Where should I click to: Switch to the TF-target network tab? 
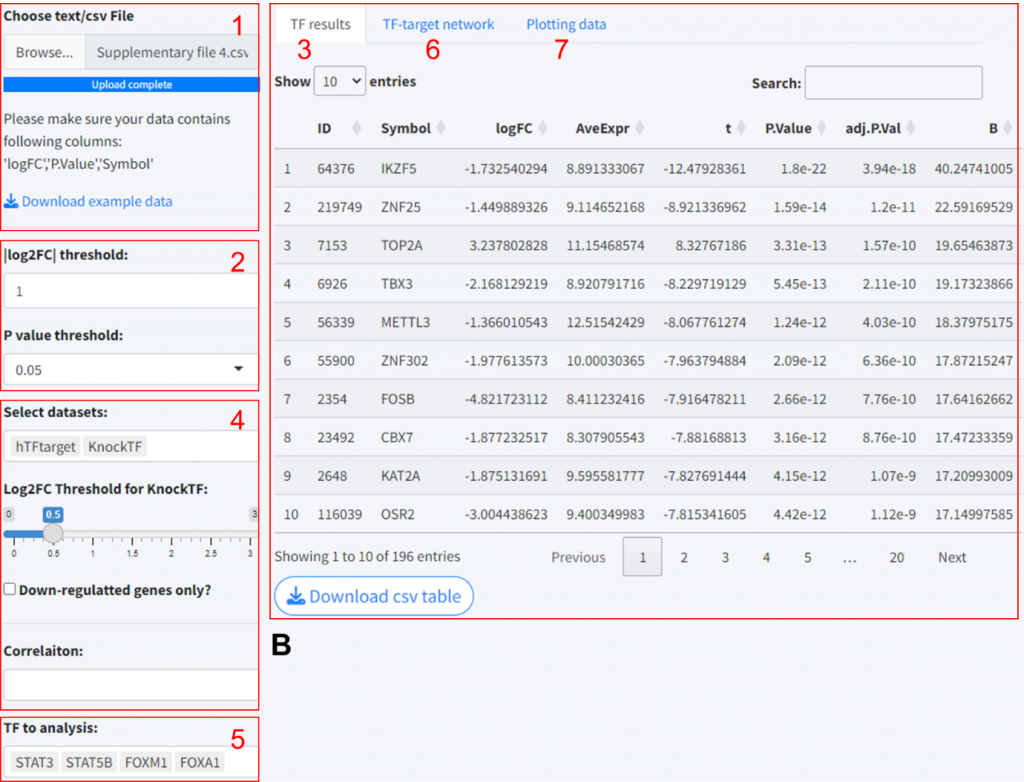coord(438,24)
